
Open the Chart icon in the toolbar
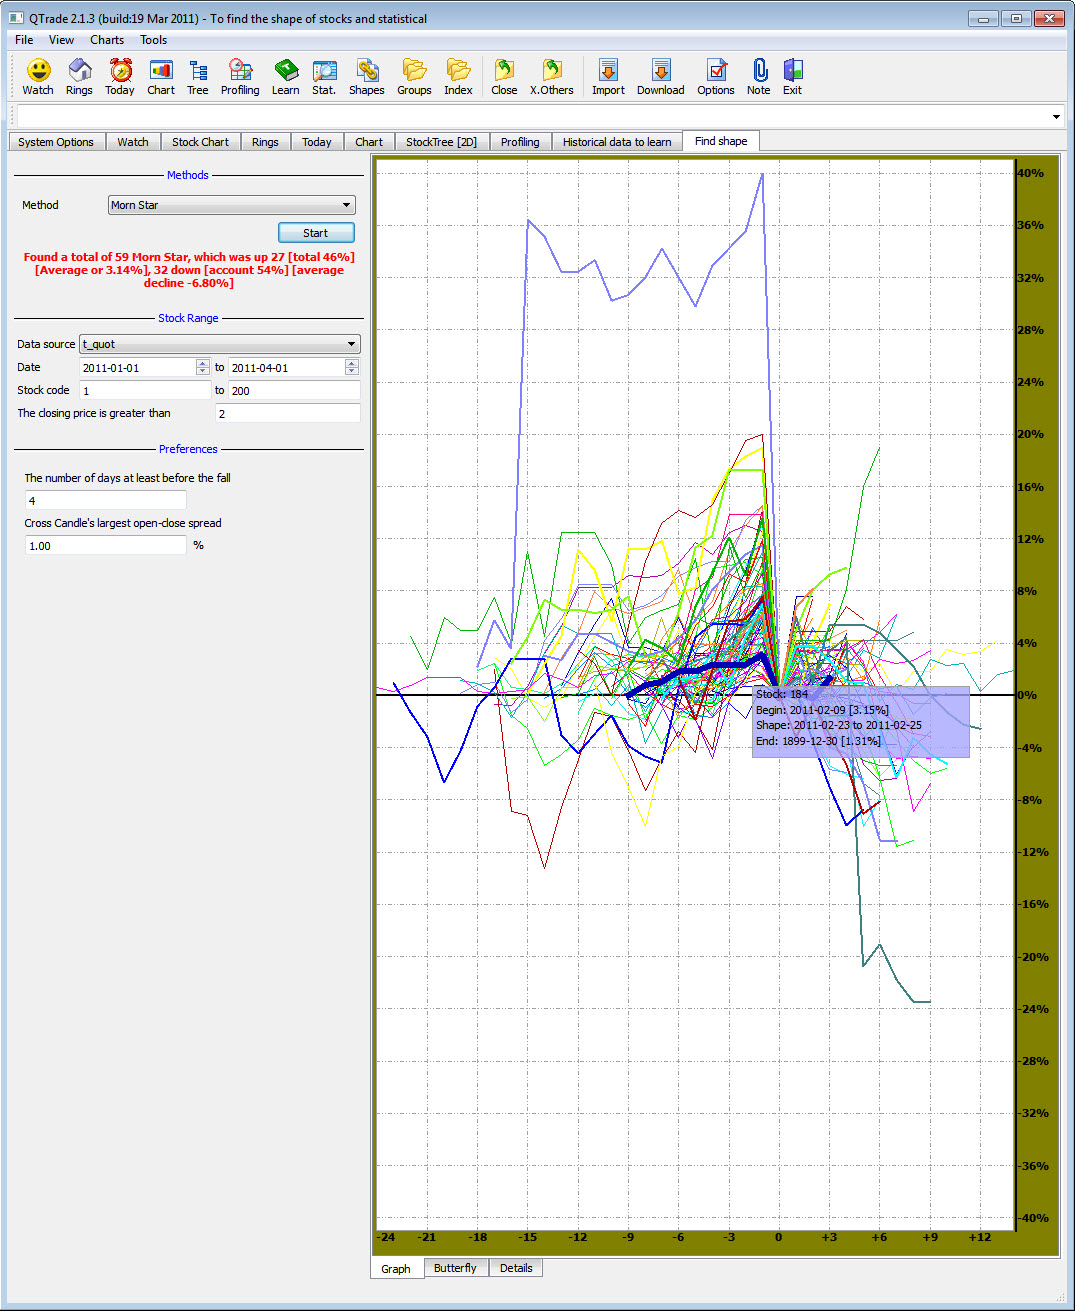pyautogui.click(x=160, y=70)
